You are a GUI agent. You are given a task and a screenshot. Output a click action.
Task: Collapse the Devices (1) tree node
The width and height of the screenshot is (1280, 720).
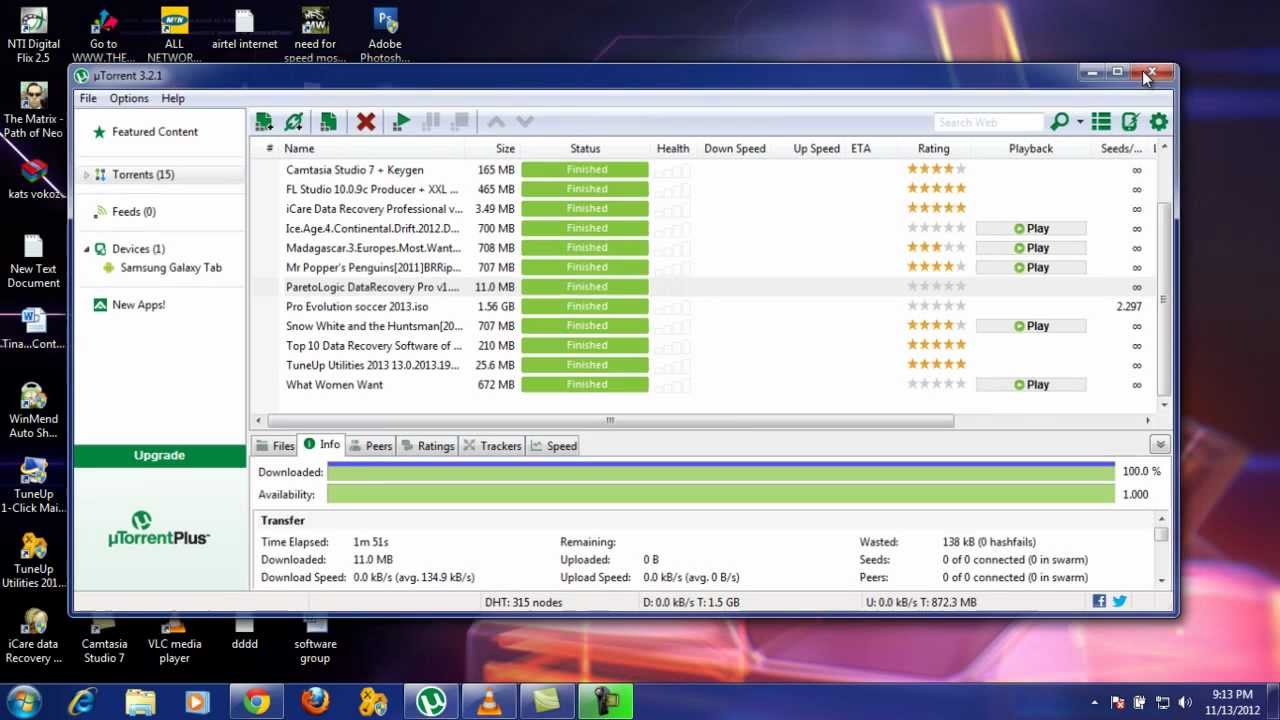(87, 249)
